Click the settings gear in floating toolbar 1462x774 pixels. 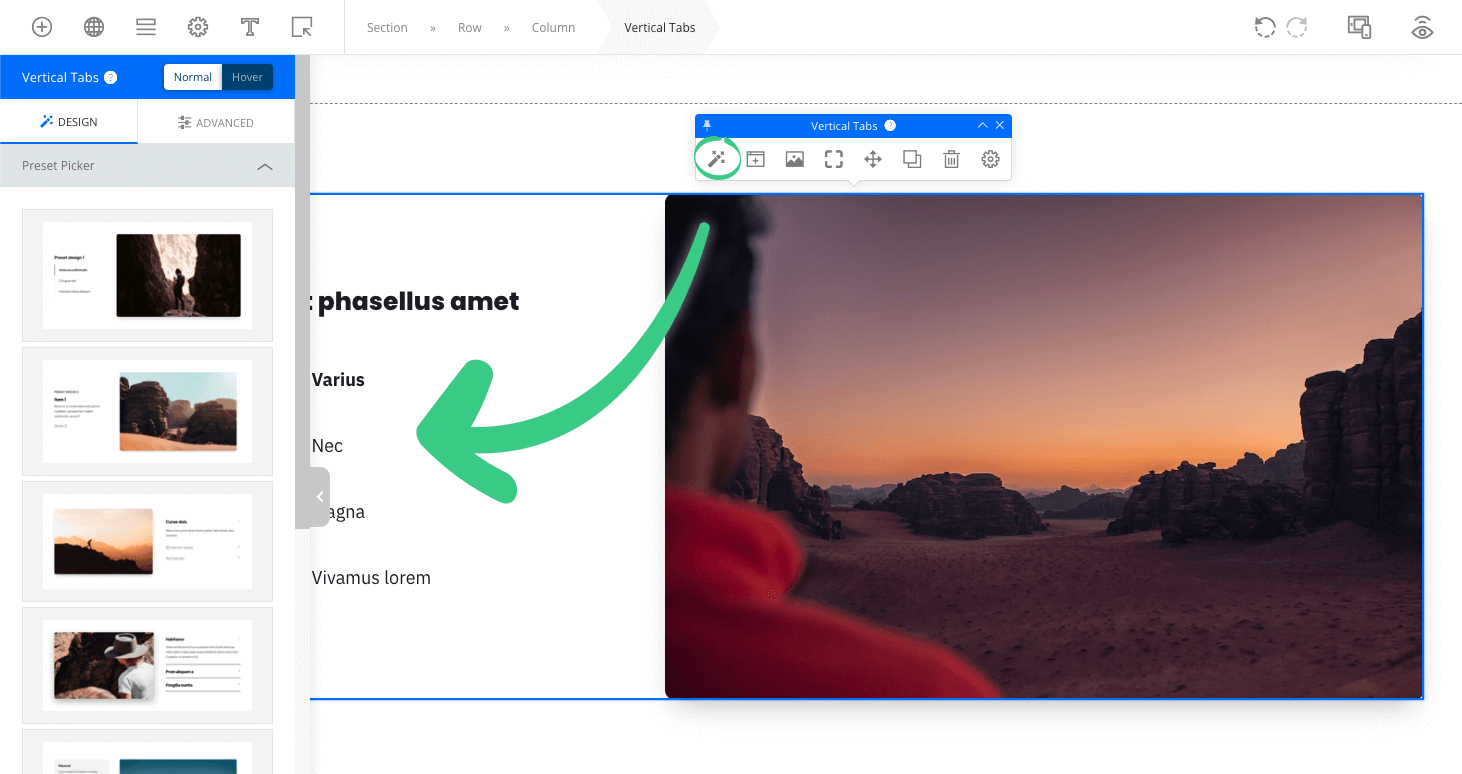991,159
